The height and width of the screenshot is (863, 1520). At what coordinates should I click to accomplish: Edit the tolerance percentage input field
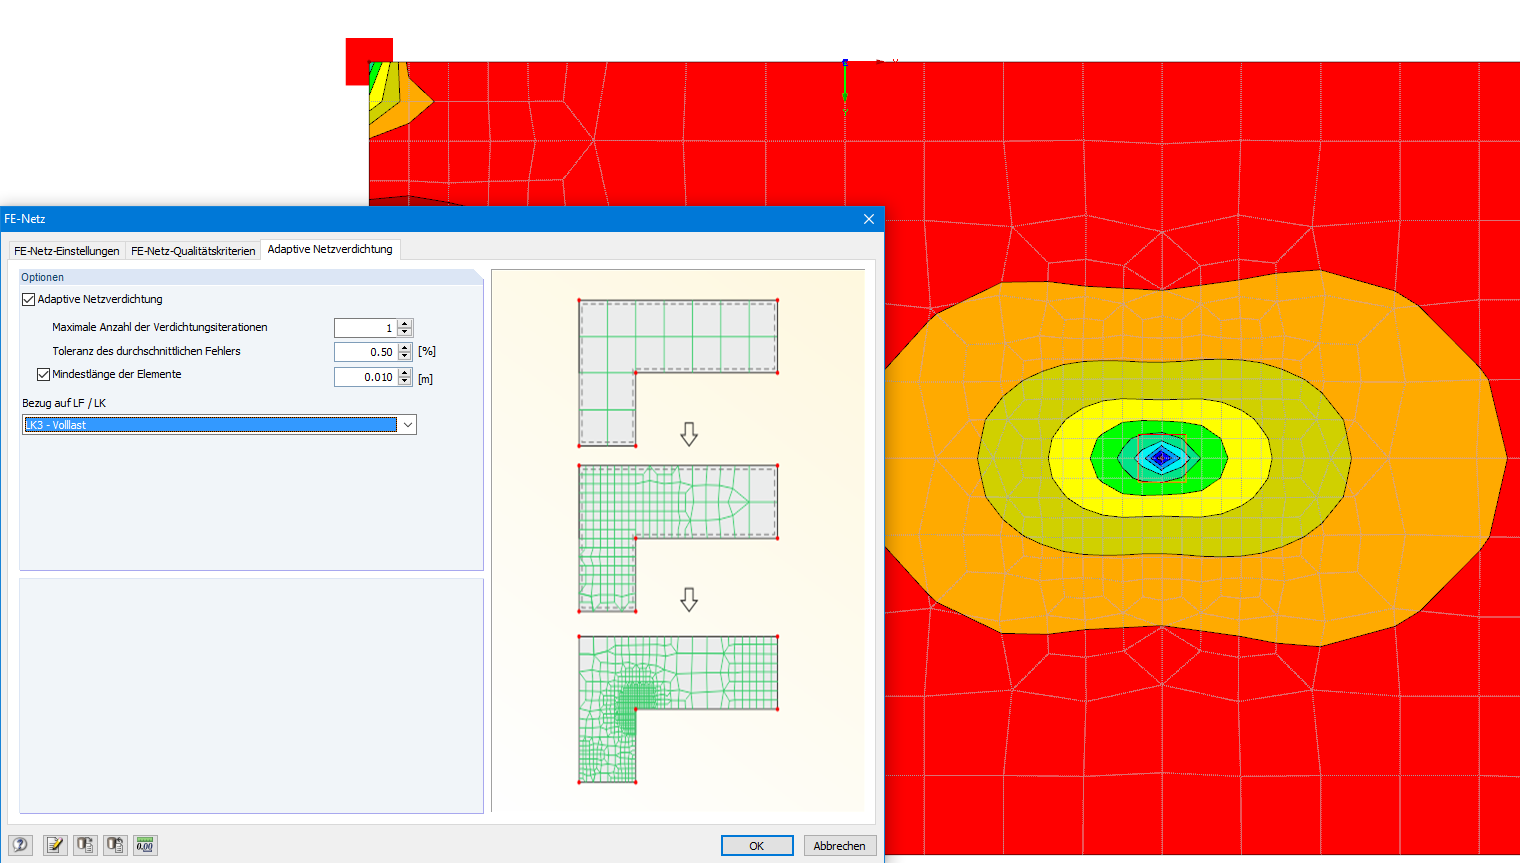click(365, 351)
